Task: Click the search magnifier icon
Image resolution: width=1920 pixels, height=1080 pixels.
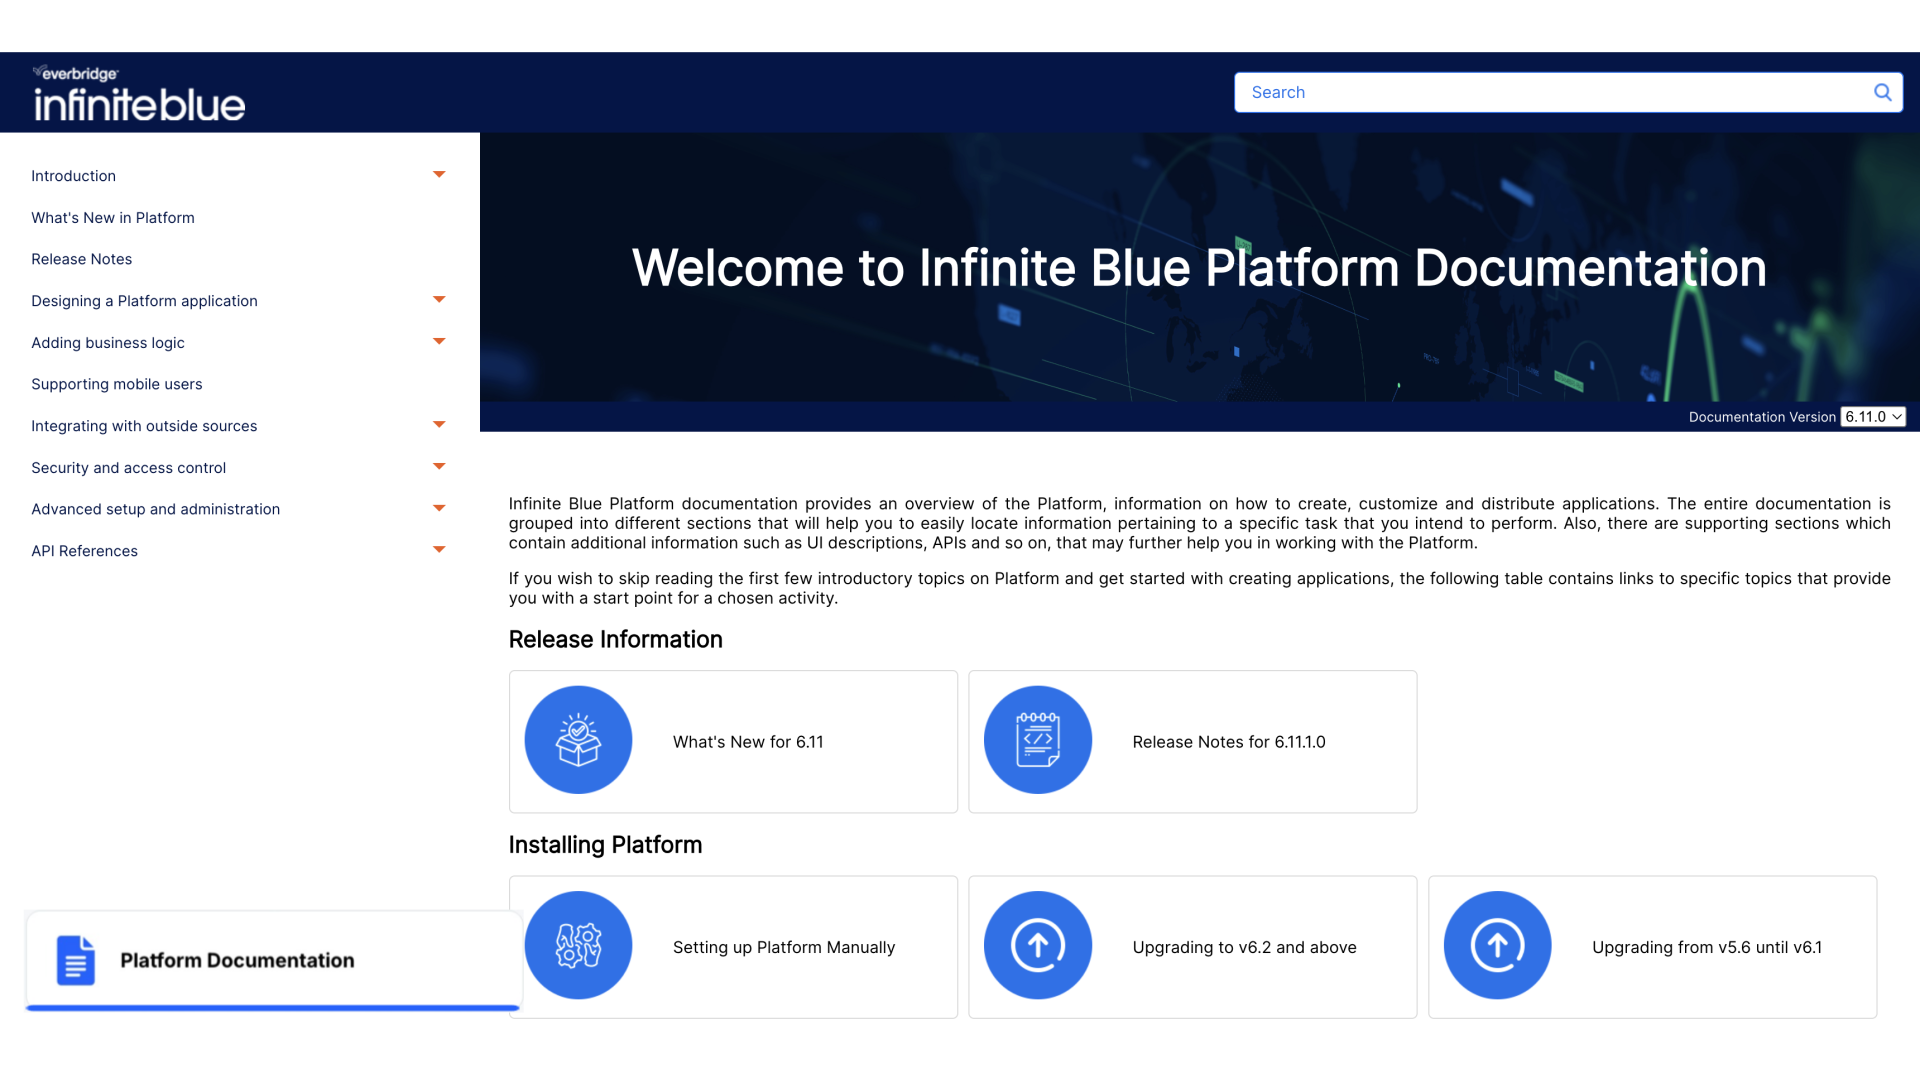Action: coord(1882,92)
